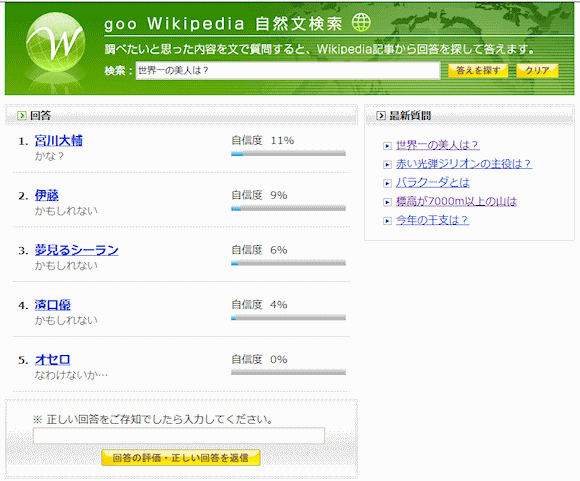Click bullet icon beside バラクーダとは
Image resolution: width=580 pixels, height=481 pixels.
[x=387, y=184]
